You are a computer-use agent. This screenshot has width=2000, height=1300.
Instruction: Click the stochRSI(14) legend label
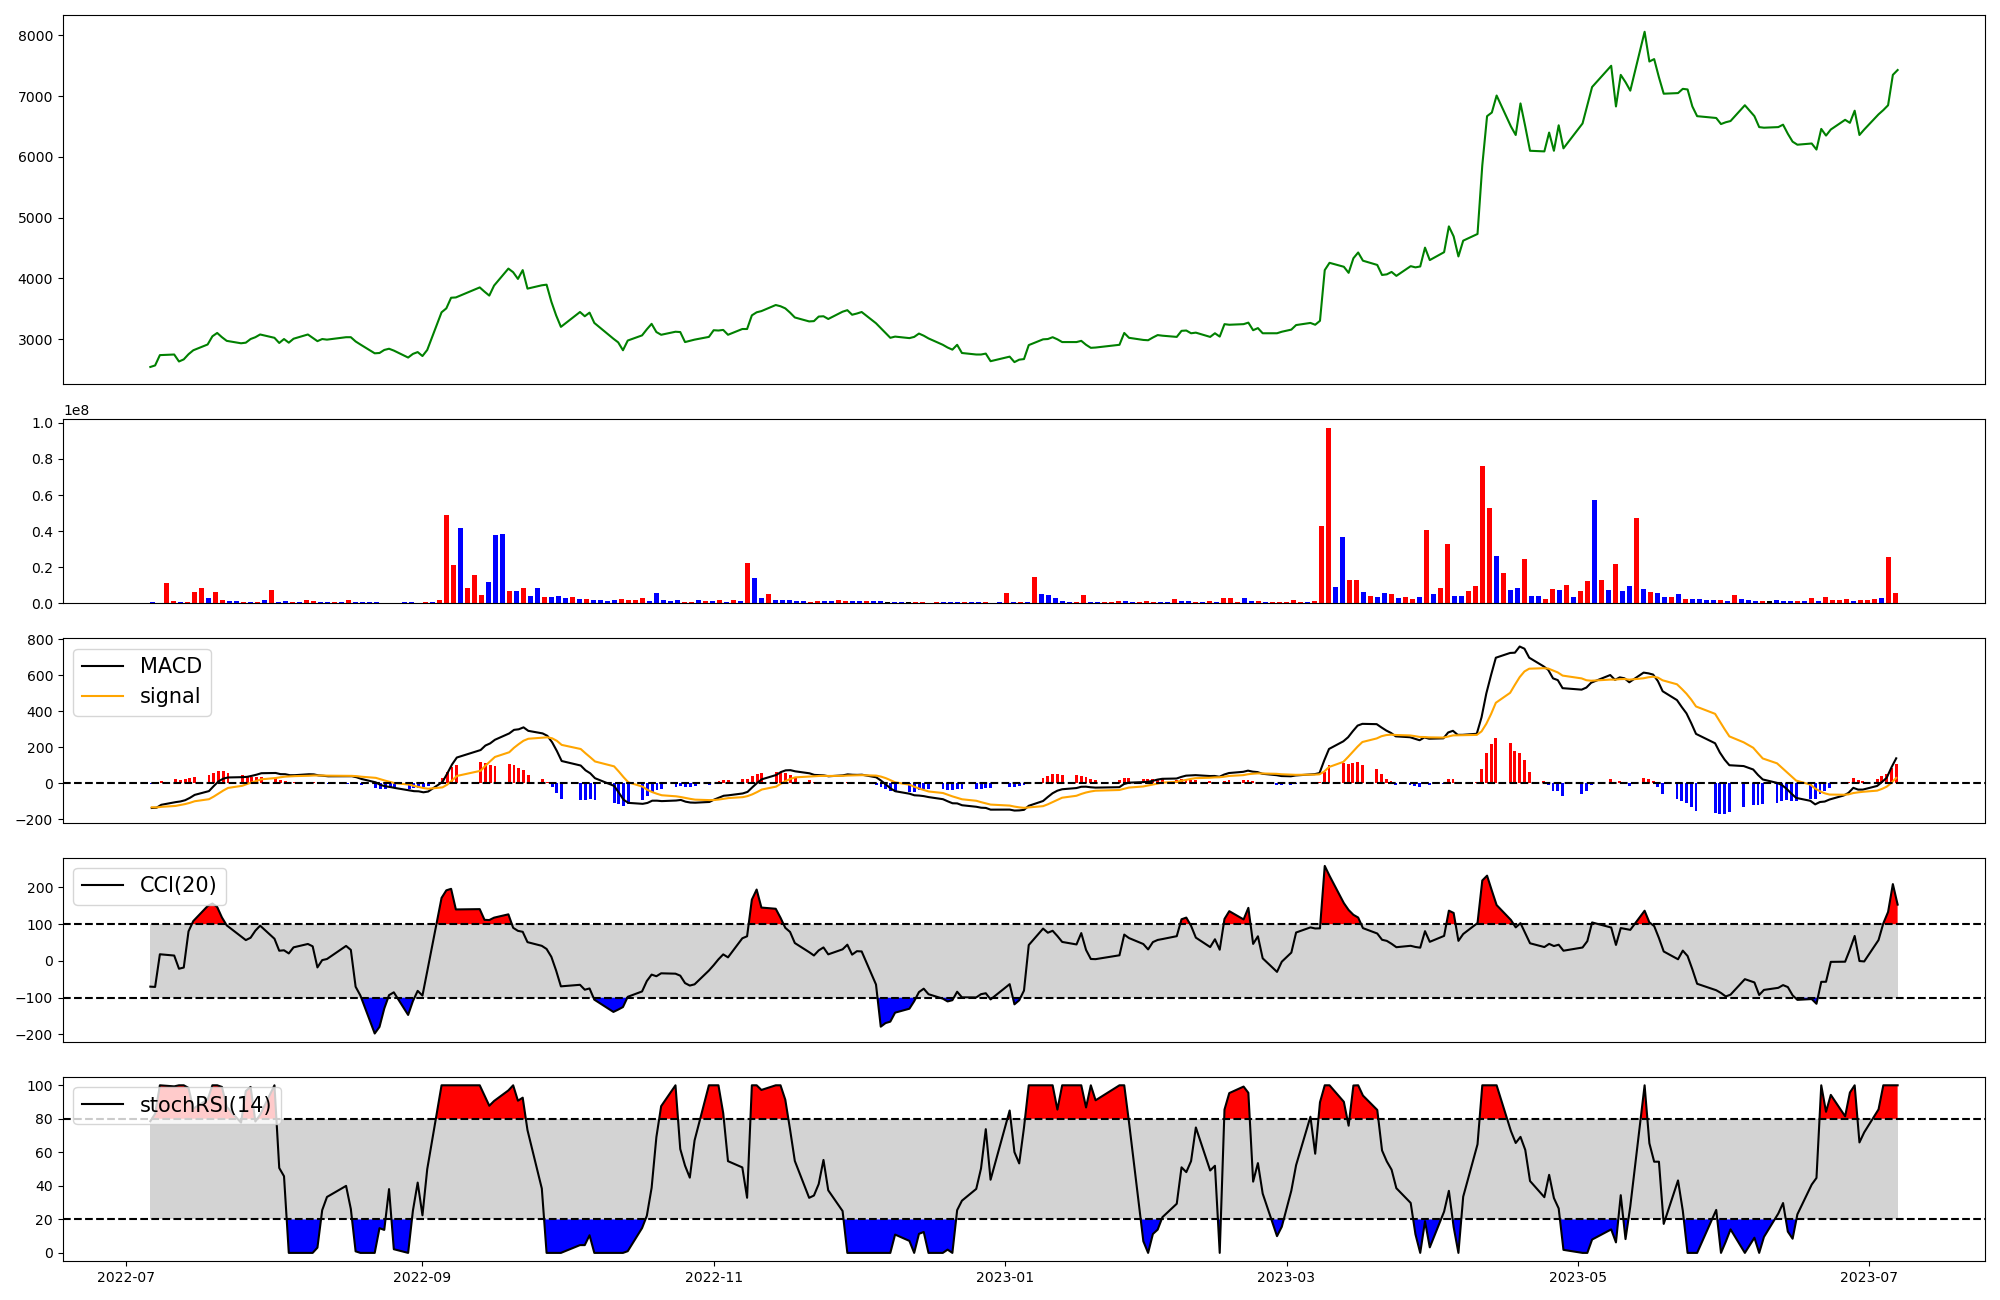205,1105
